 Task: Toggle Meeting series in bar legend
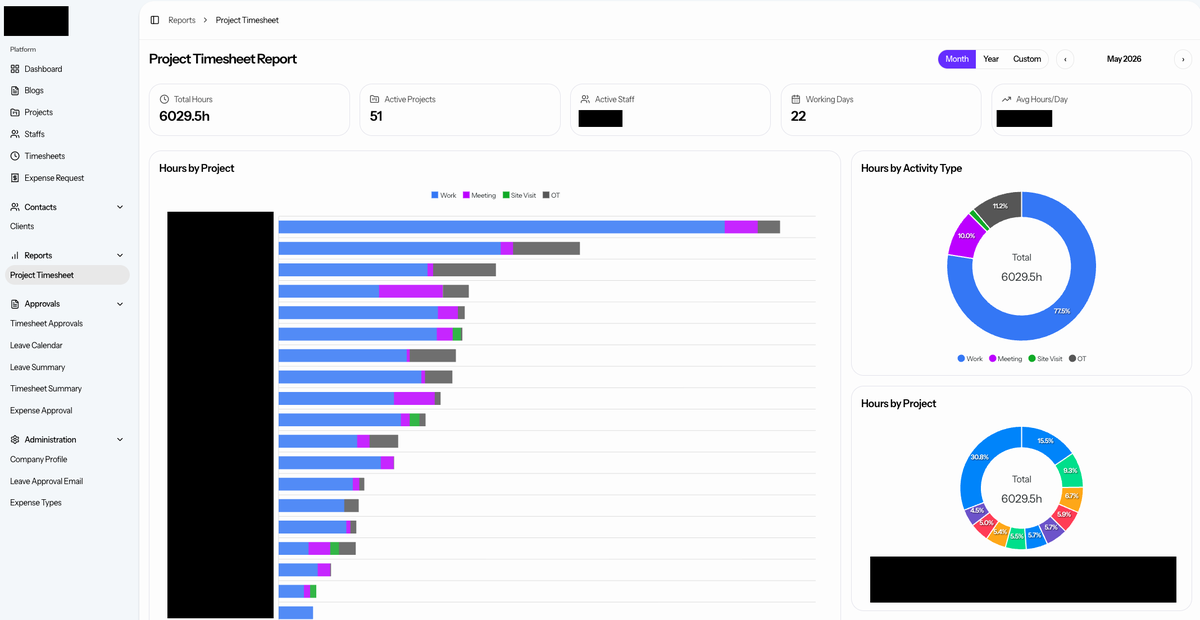click(479, 195)
